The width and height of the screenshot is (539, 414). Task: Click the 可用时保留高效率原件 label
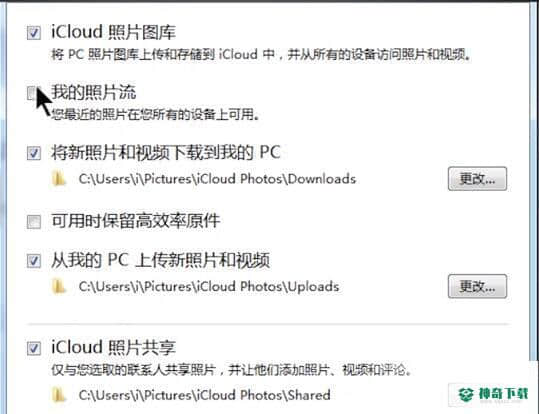136,221
